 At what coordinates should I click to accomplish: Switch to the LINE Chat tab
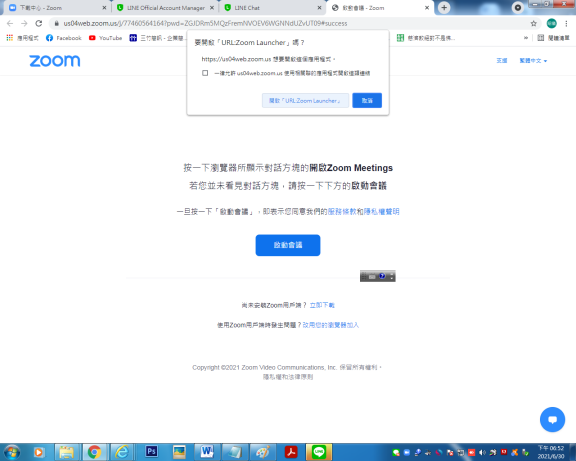click(273, 8)
